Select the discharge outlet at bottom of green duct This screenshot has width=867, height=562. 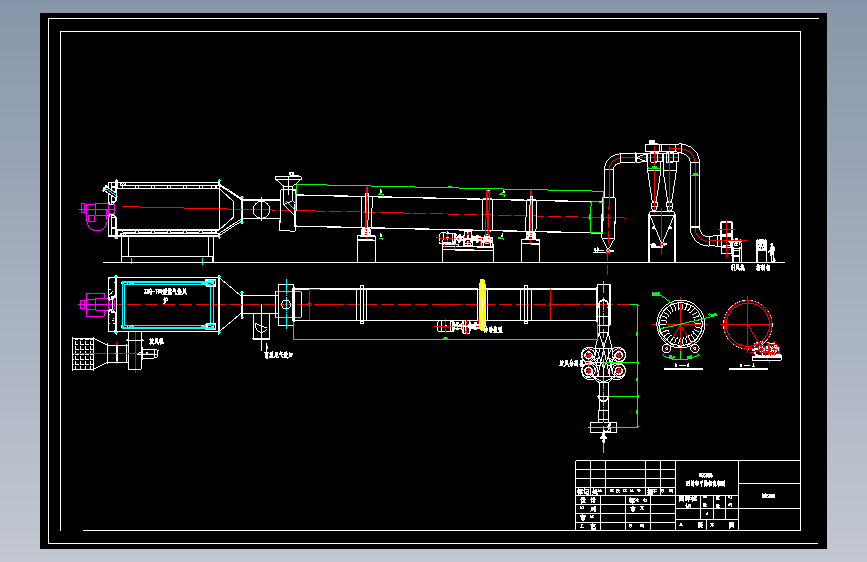tap(603, 427)
